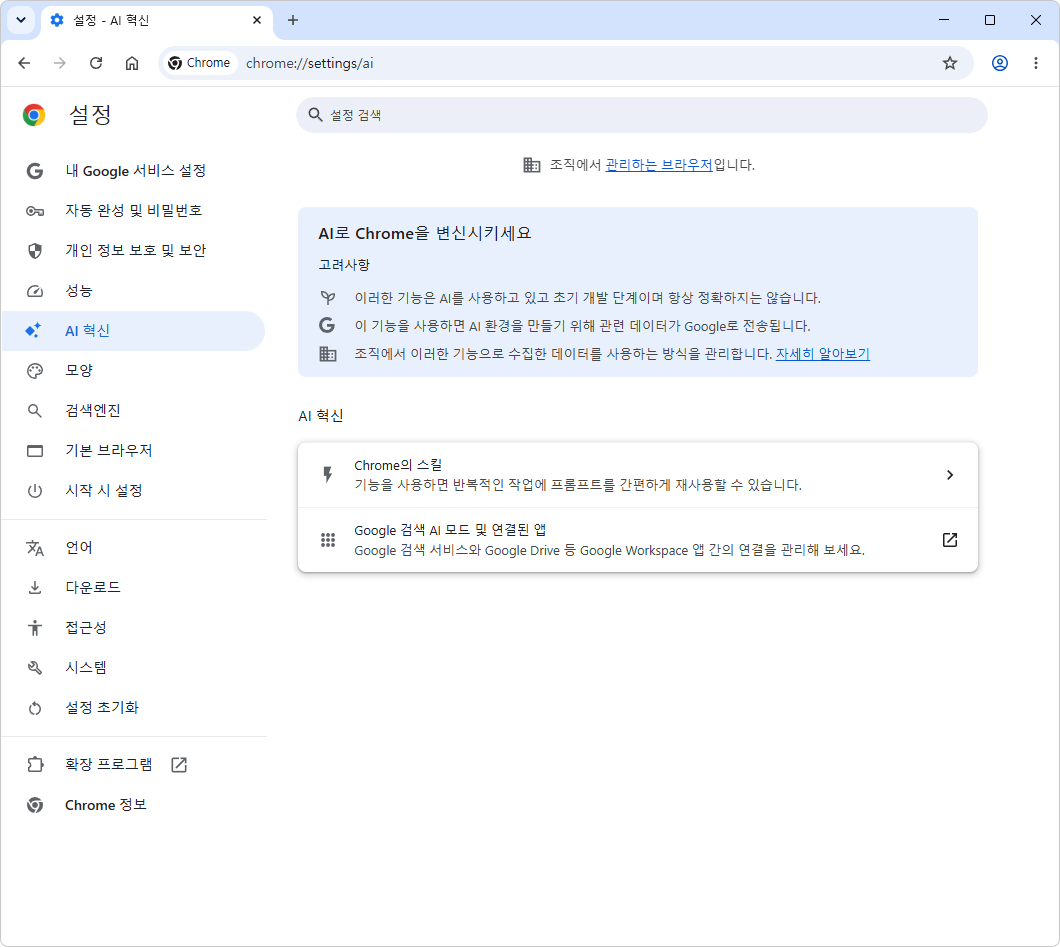Click the accessibility figure icon for 접근성
The height and width of the screenshot is (947, 1060).
coord(35,628)
